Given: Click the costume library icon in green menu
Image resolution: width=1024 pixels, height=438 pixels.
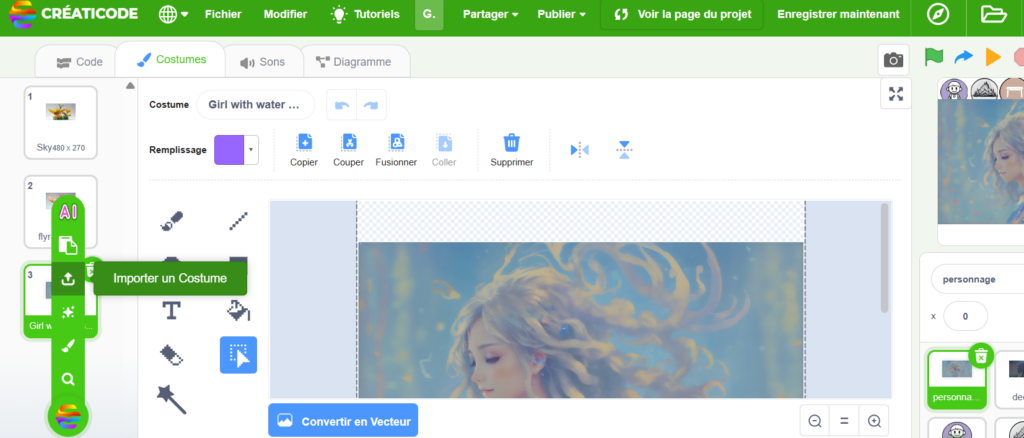Looking at the screenshot, I should 68,245.
